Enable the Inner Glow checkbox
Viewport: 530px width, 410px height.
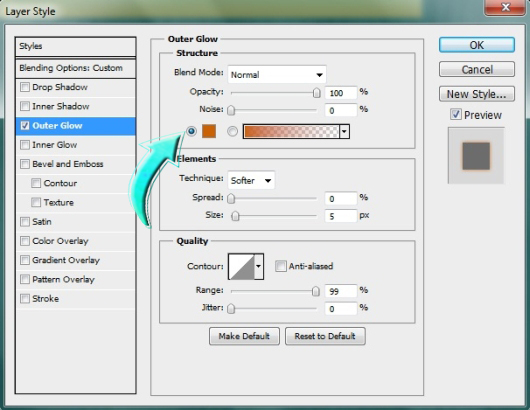25,145
